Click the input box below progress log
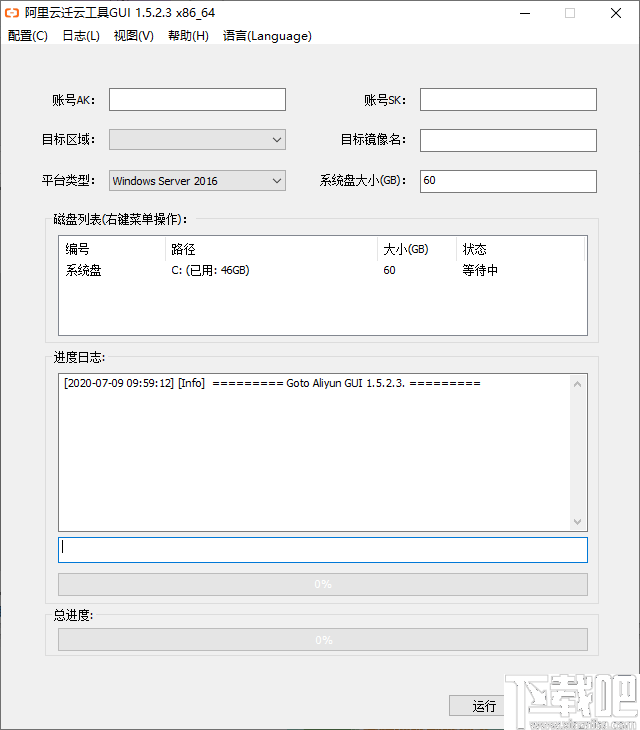 (323, 550)
